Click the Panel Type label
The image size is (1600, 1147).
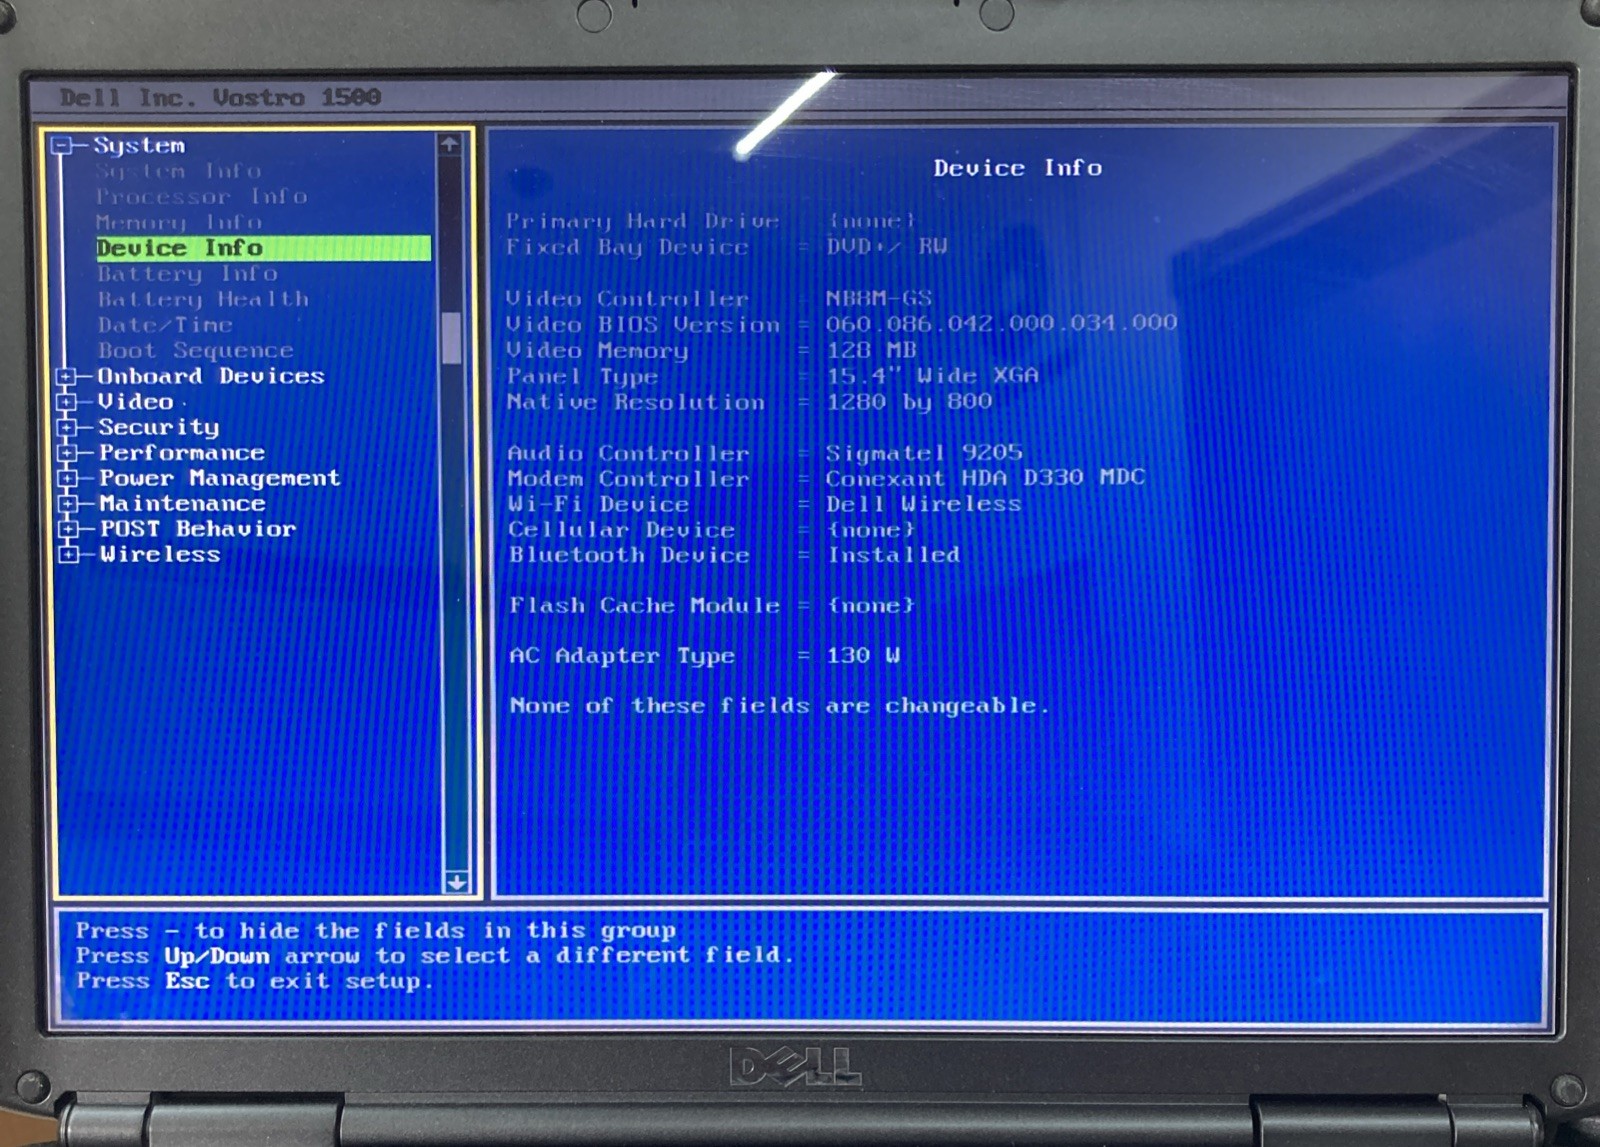click(x=582, y=377)
